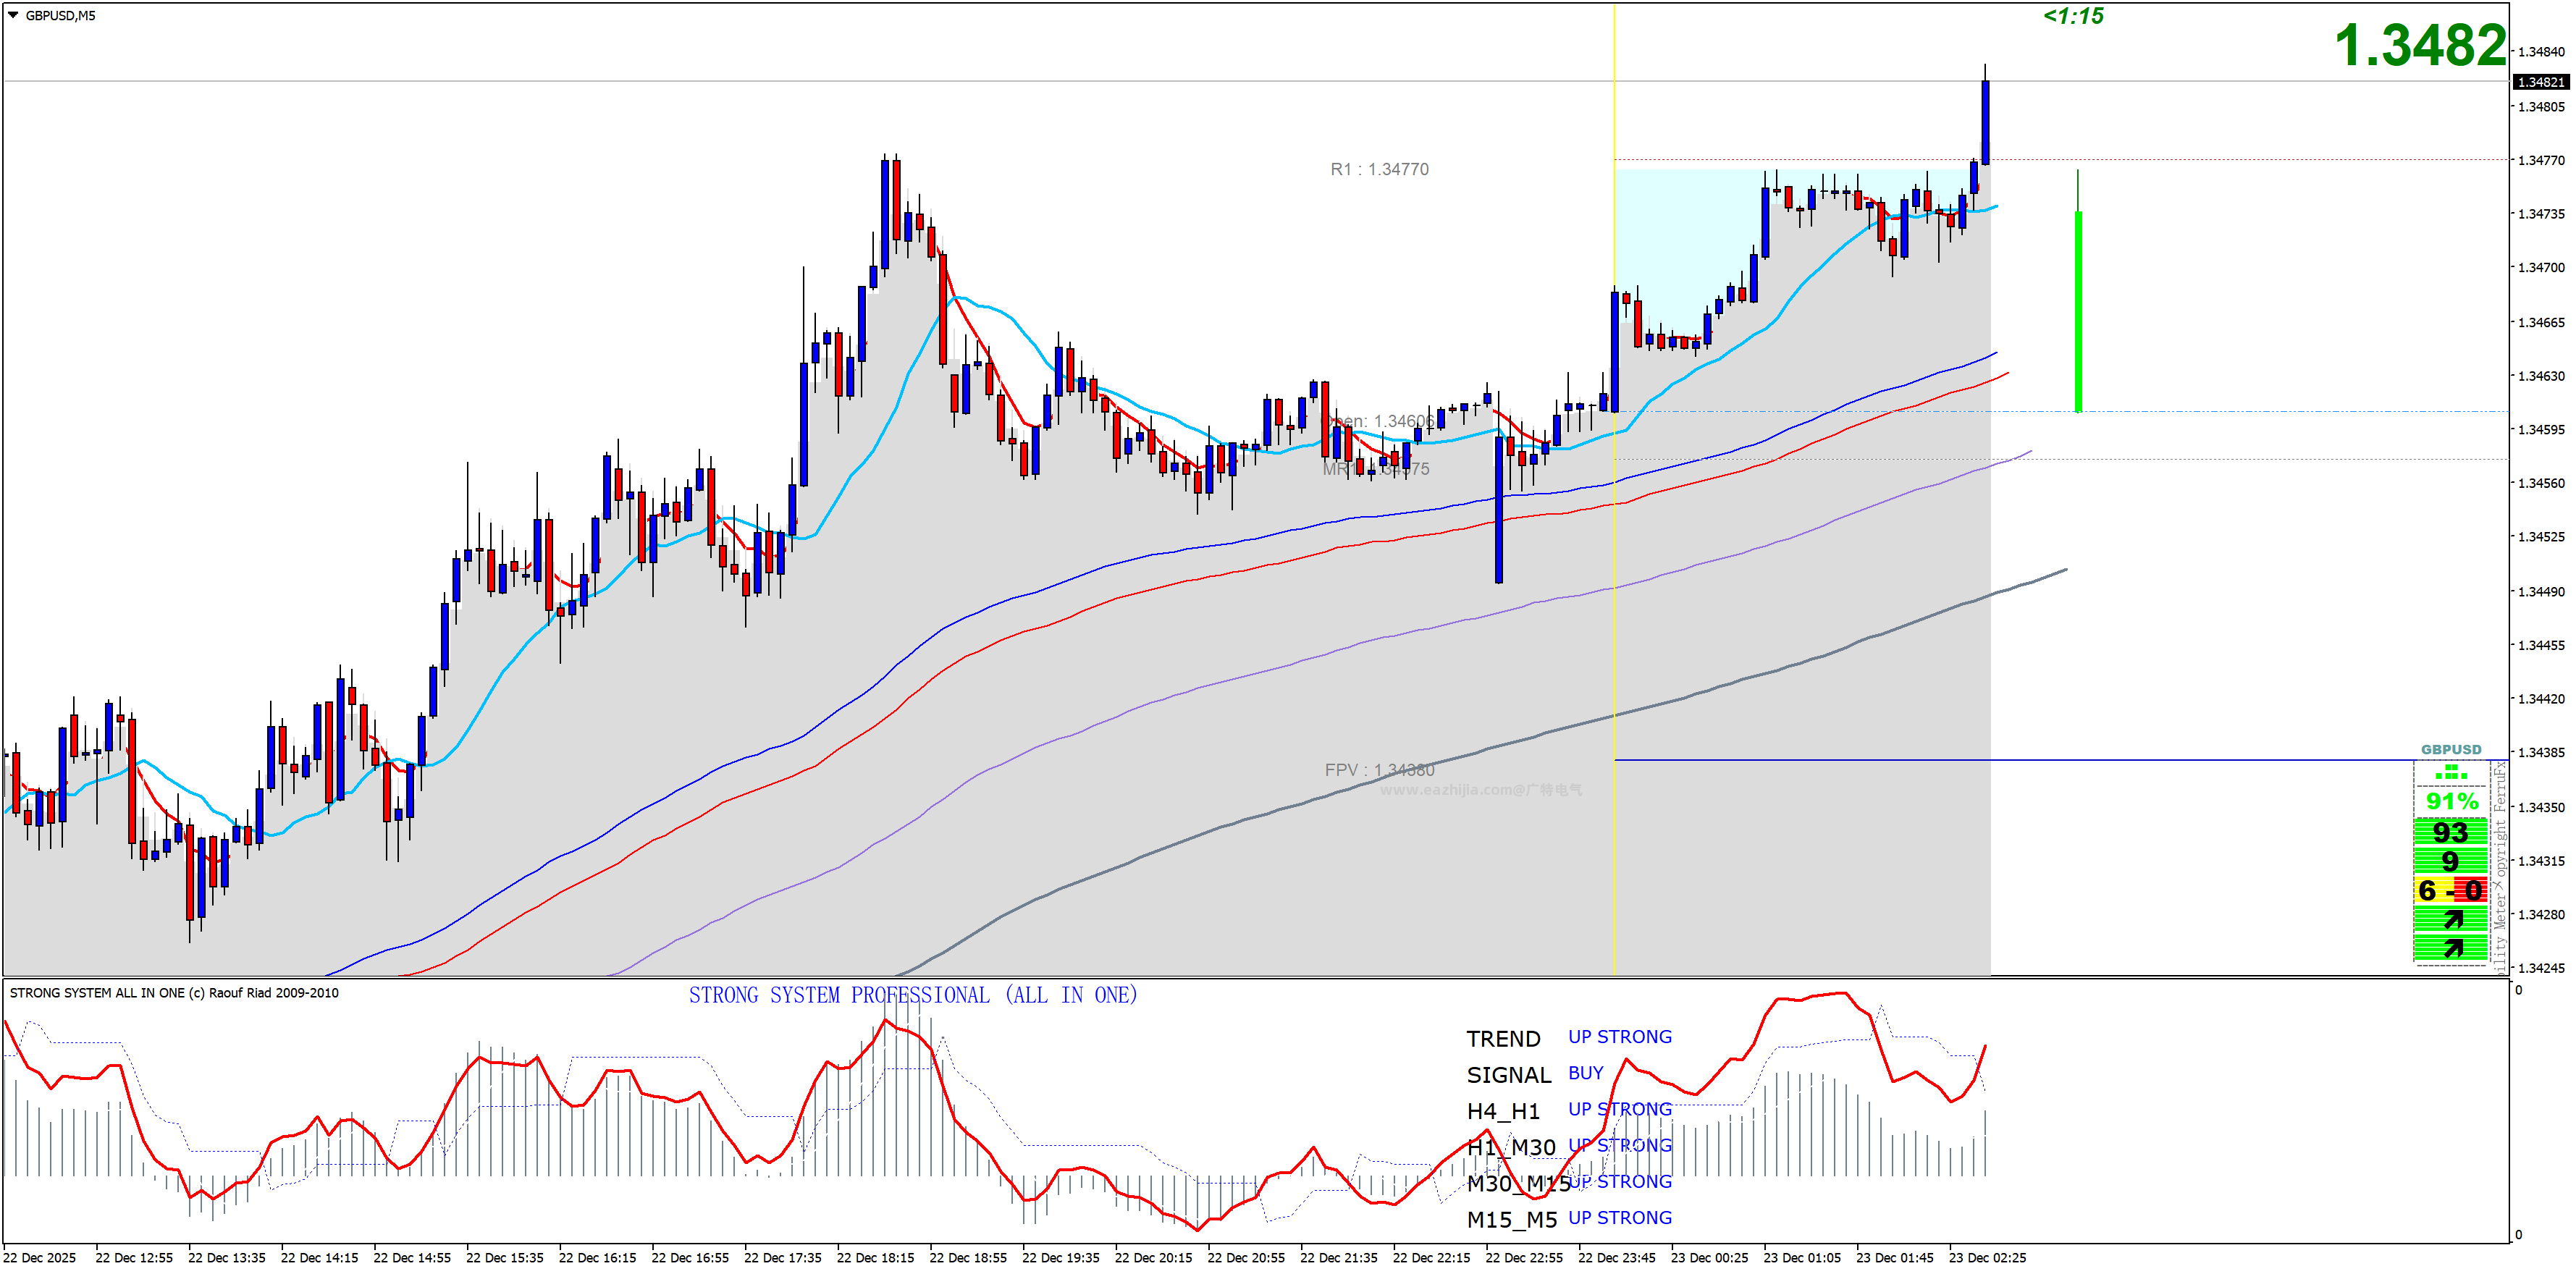The height and width of the screenshot is (1274, 2576).
Task: Click the green 9 meter cell
Action: pos(2450,861)
